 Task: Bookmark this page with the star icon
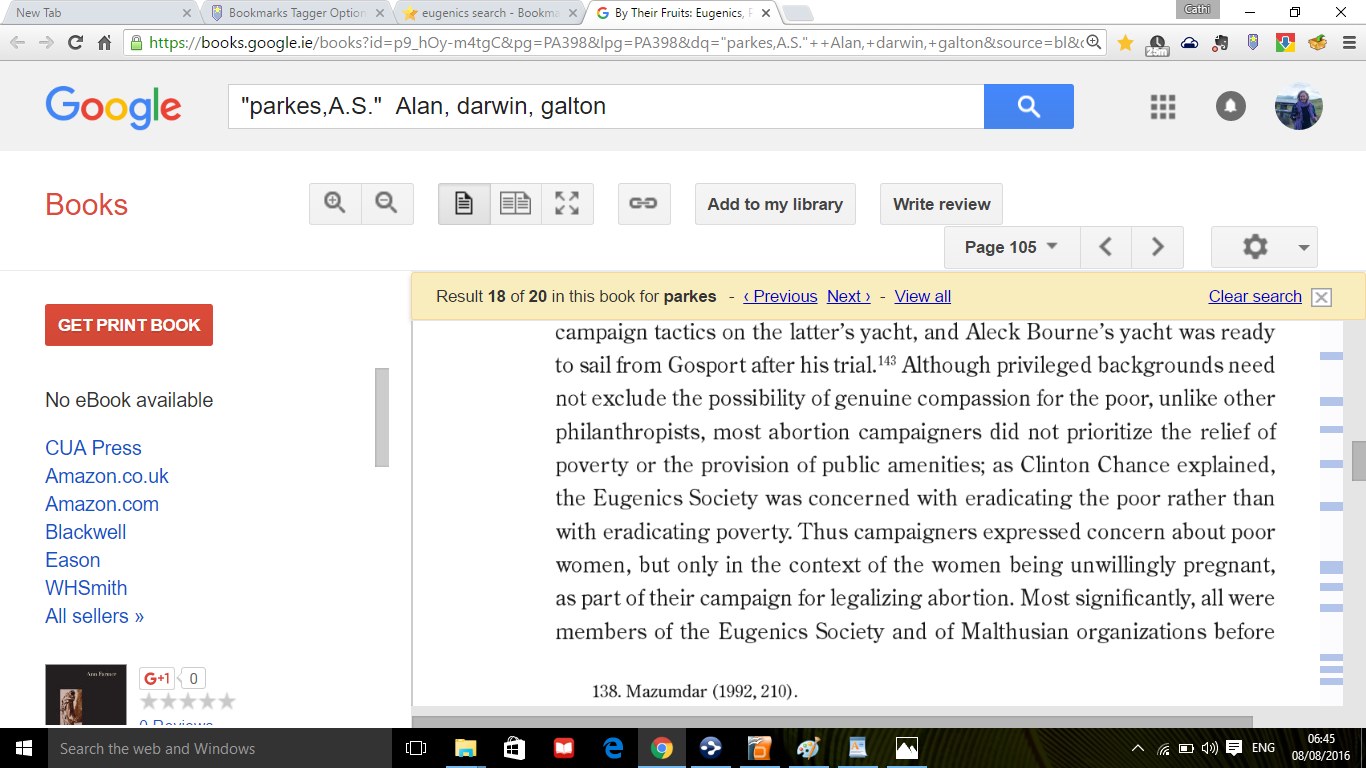[x=1126, y=43]
